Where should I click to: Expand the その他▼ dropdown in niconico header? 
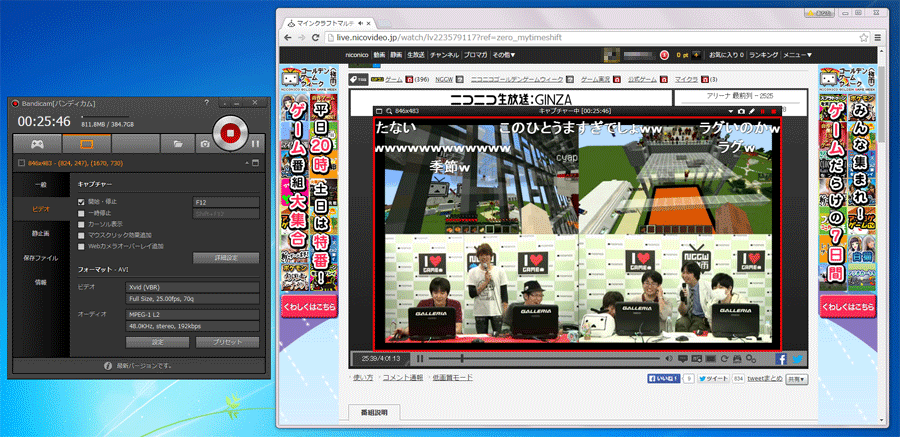coord(505,55)
